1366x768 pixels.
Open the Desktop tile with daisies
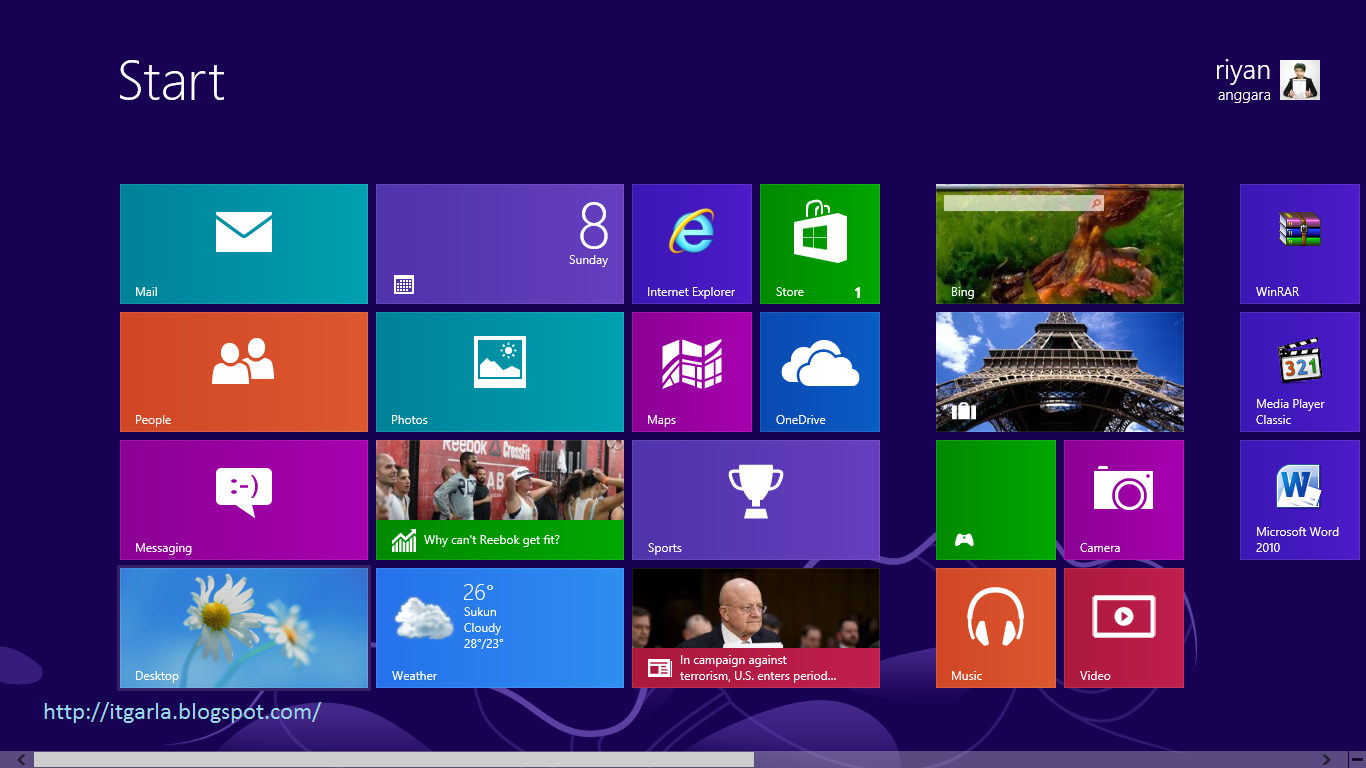pos(244,628)
